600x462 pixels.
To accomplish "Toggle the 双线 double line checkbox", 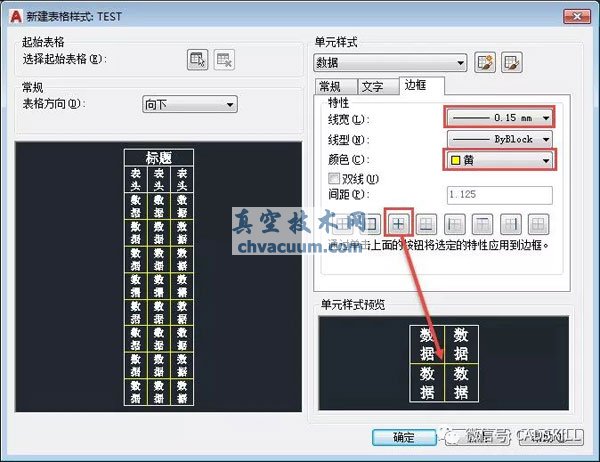I will 334,178.
